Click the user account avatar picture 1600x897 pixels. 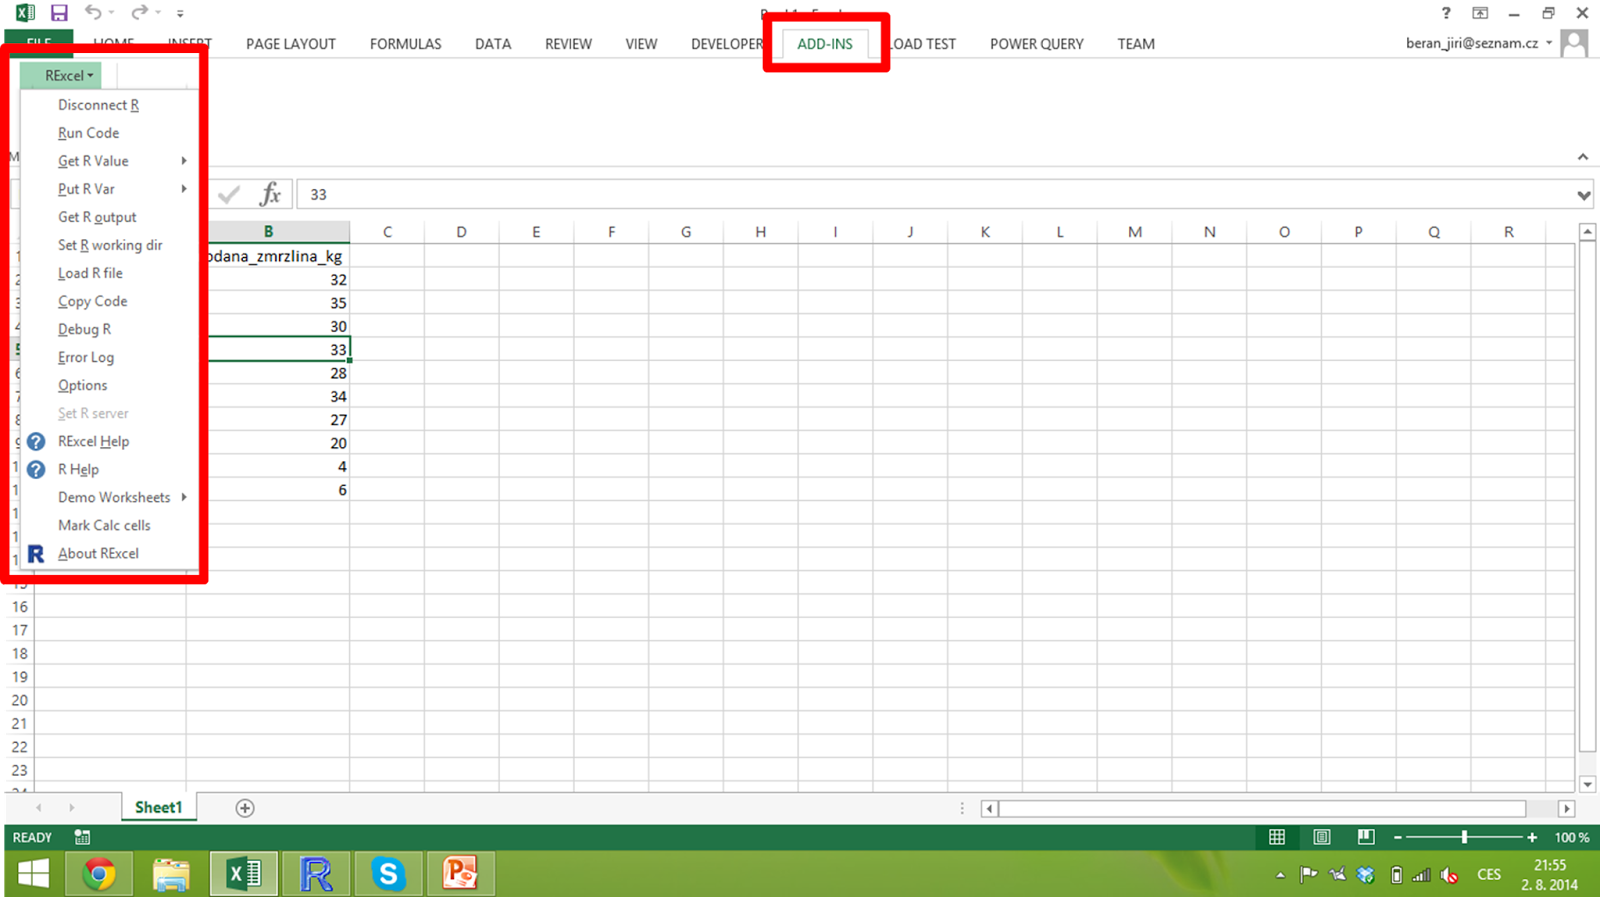(1574, 43)
